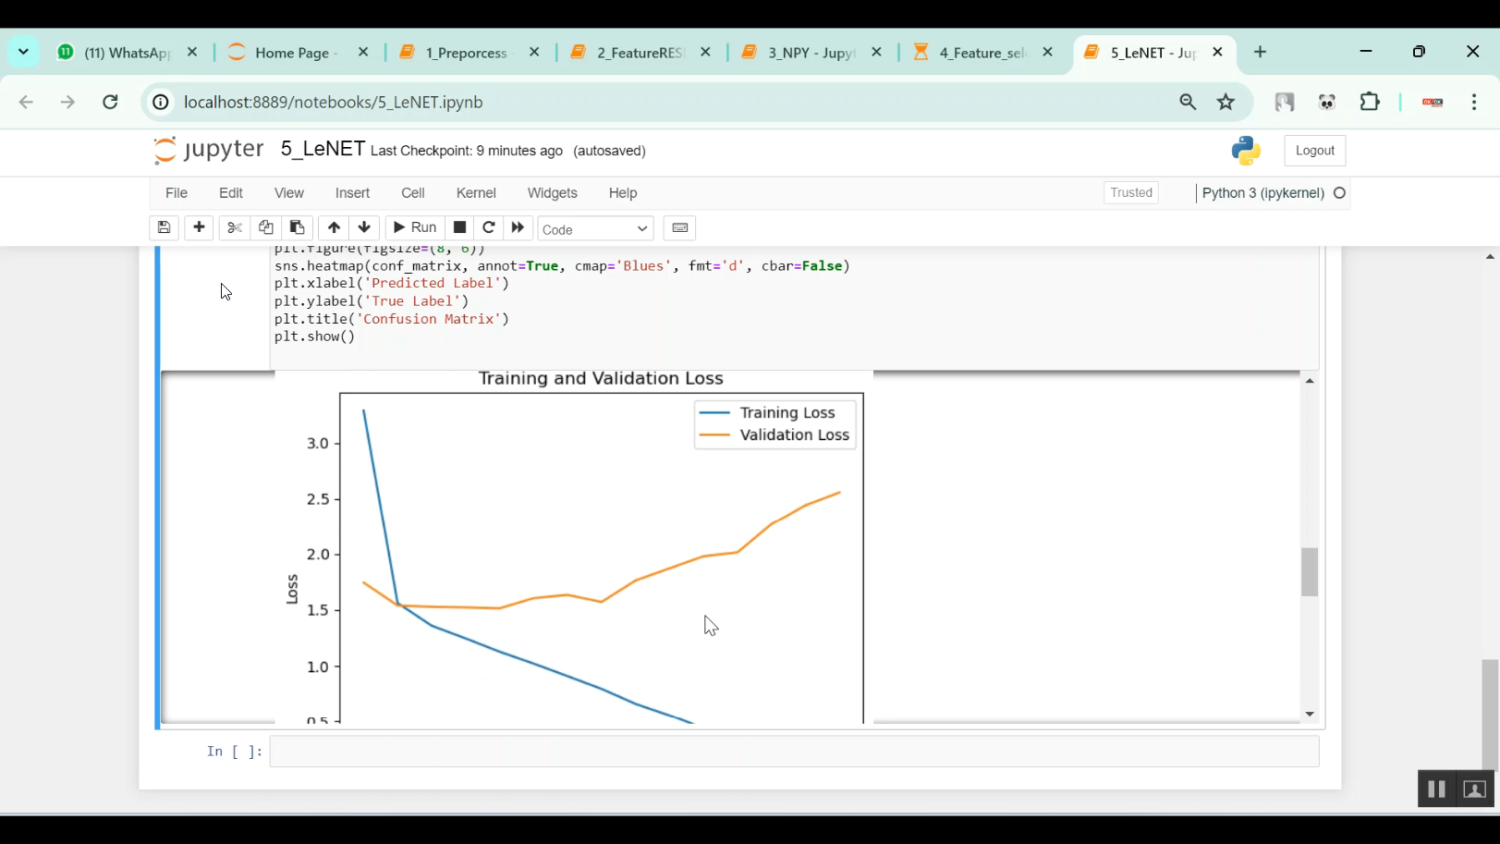
Task: Insert cell below with plus icon
Action: (x=199, y=228)
